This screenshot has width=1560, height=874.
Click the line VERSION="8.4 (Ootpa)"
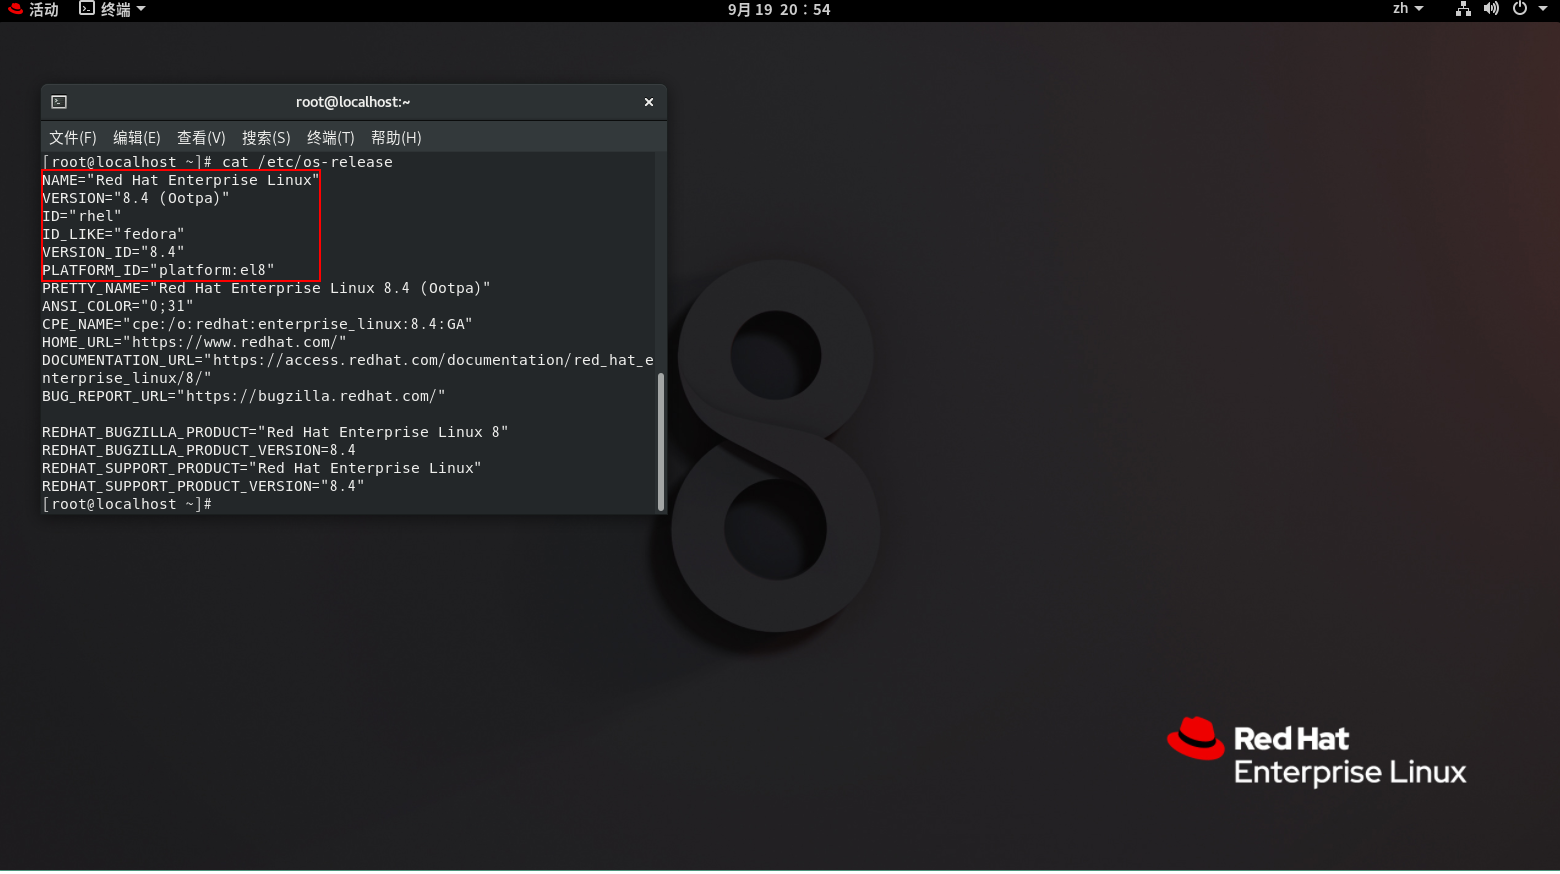(x=136, y=198)
